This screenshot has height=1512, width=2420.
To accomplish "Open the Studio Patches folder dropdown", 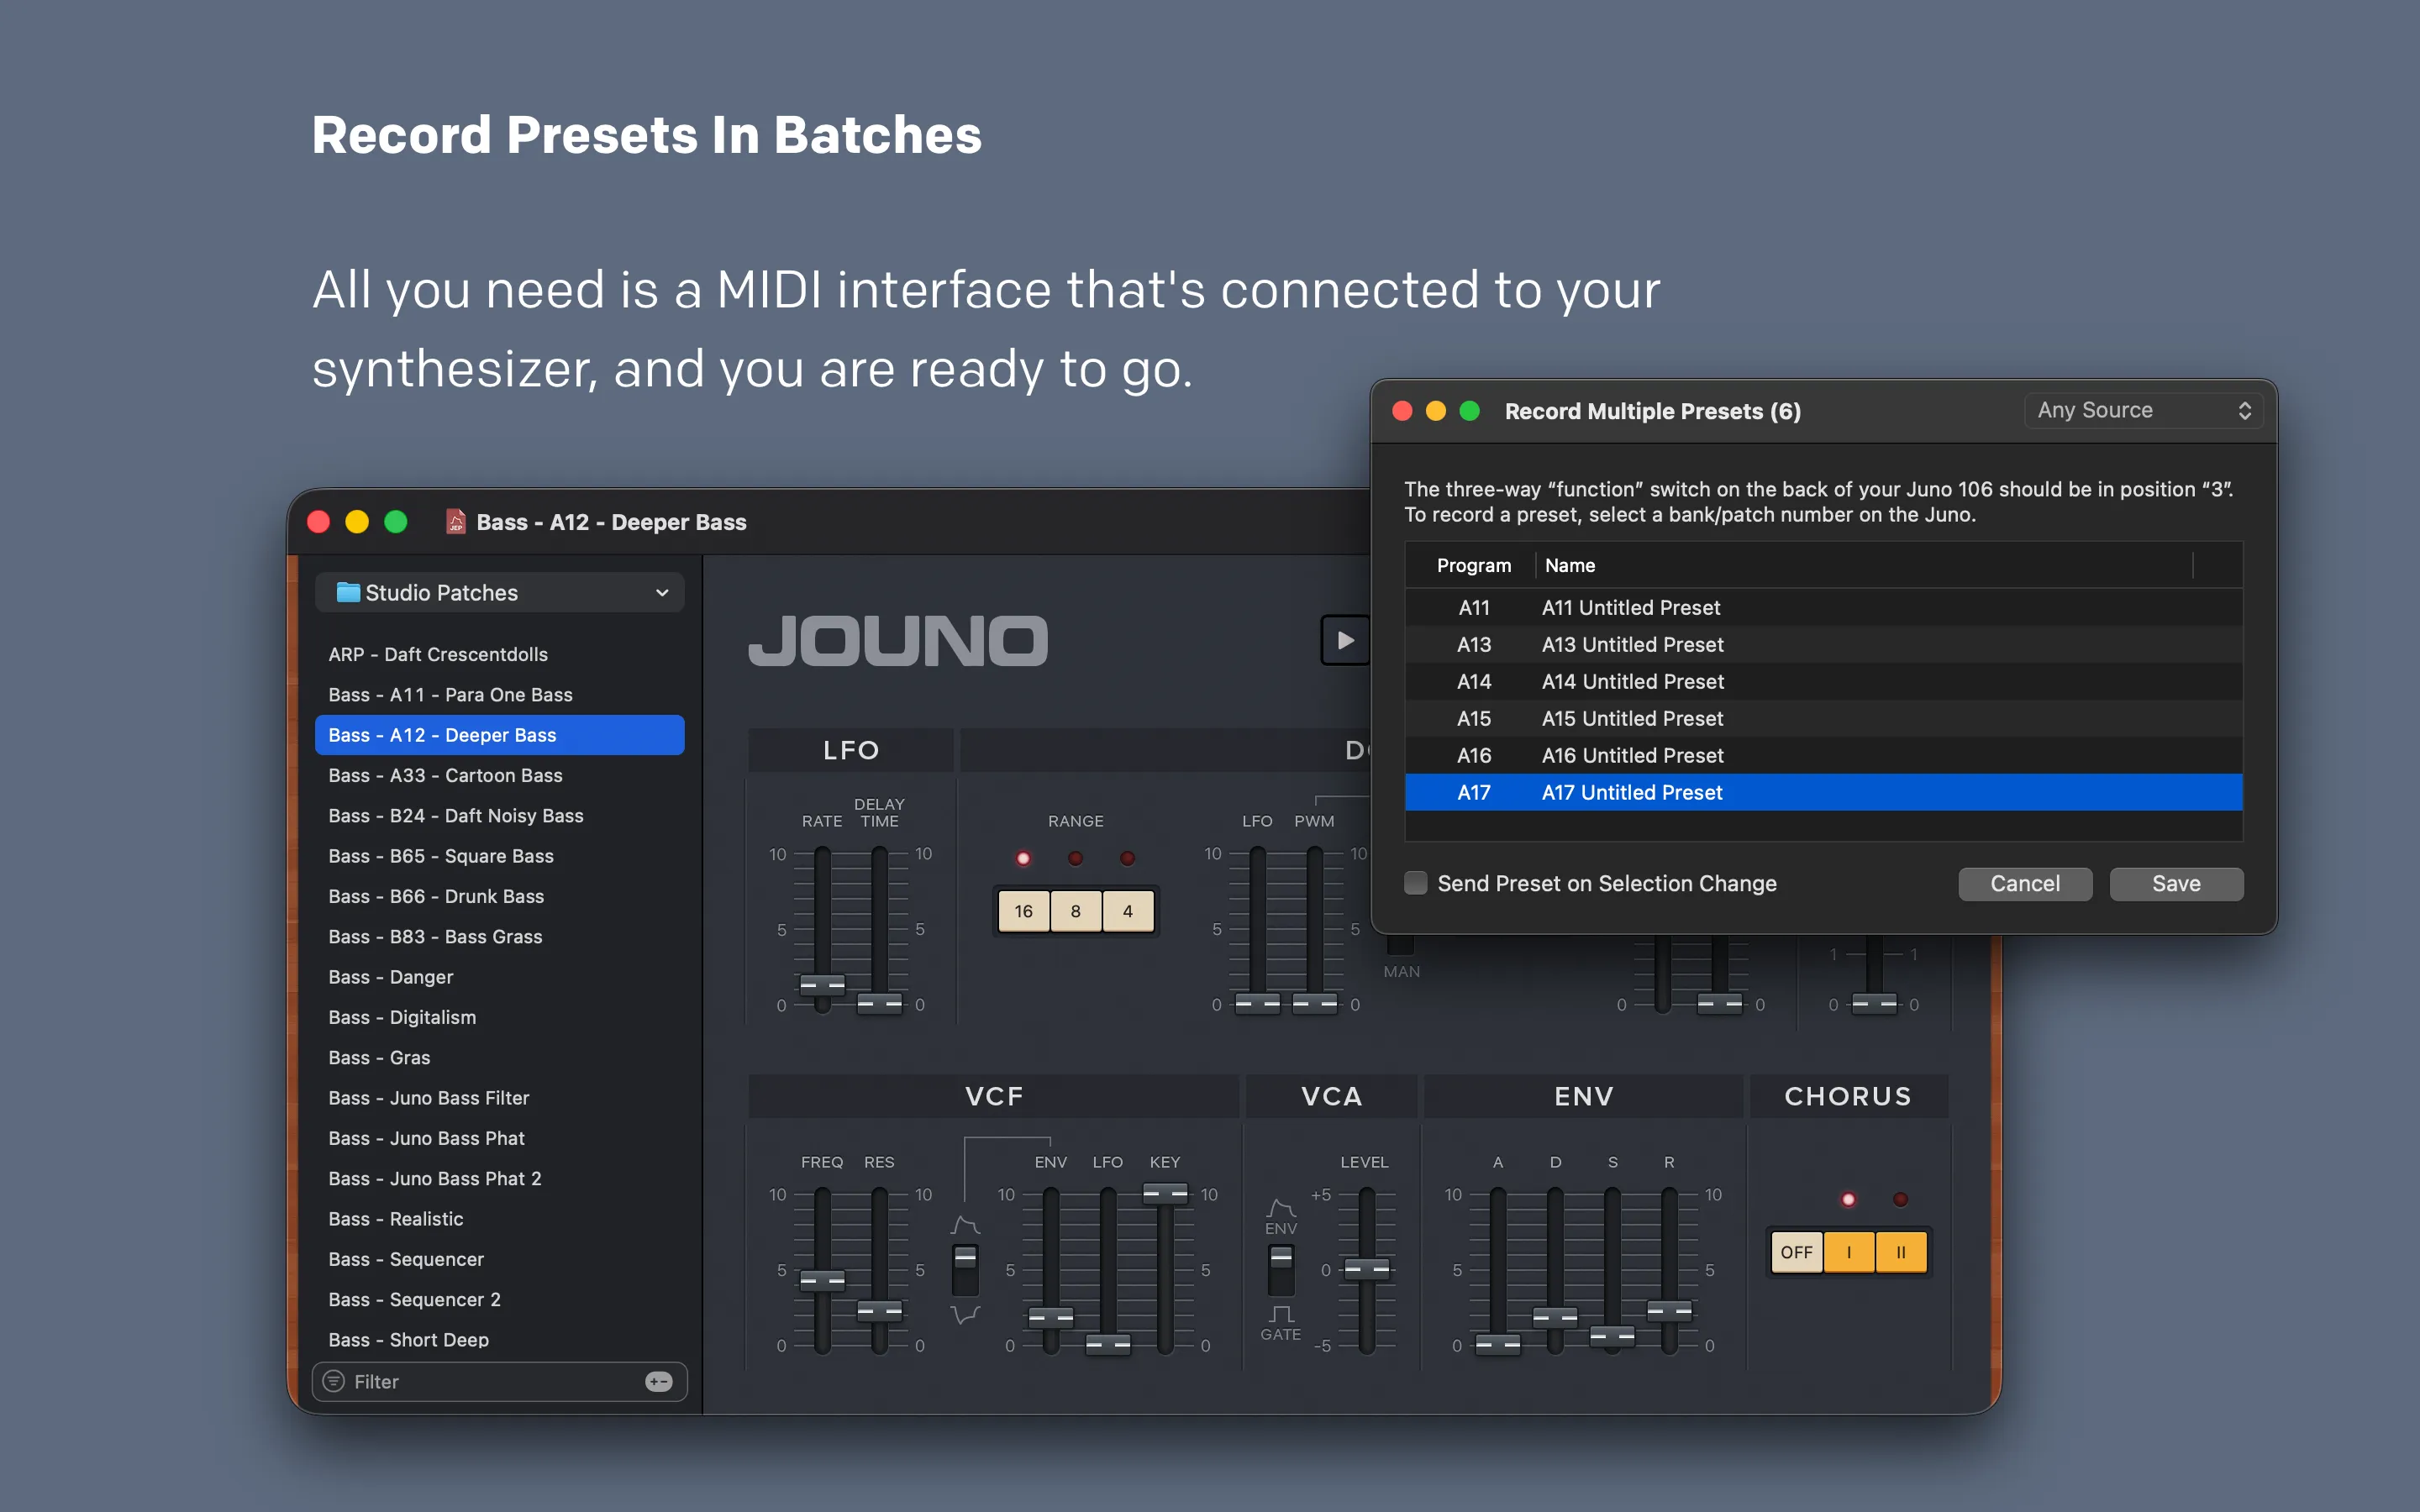I will click(500, 592).
